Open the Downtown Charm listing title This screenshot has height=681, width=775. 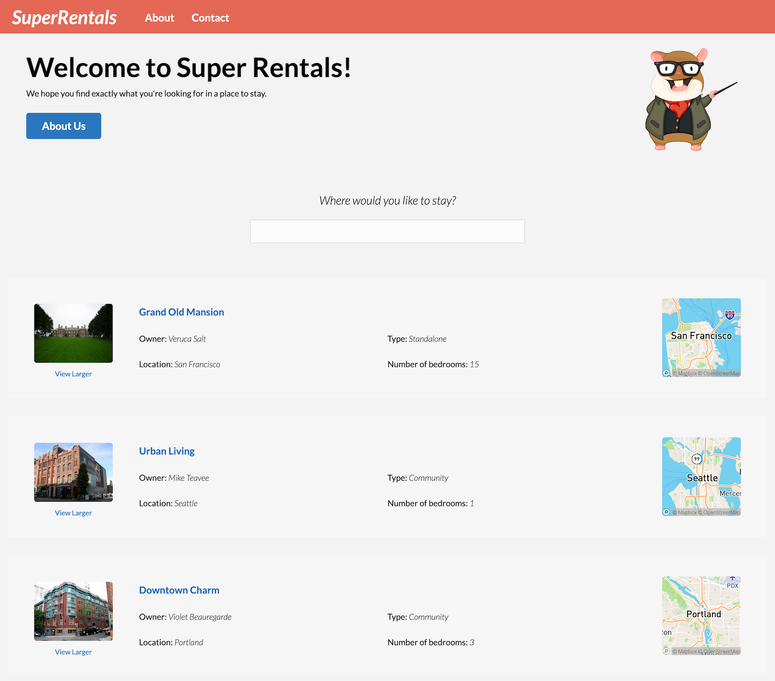[x=179, y=590]
